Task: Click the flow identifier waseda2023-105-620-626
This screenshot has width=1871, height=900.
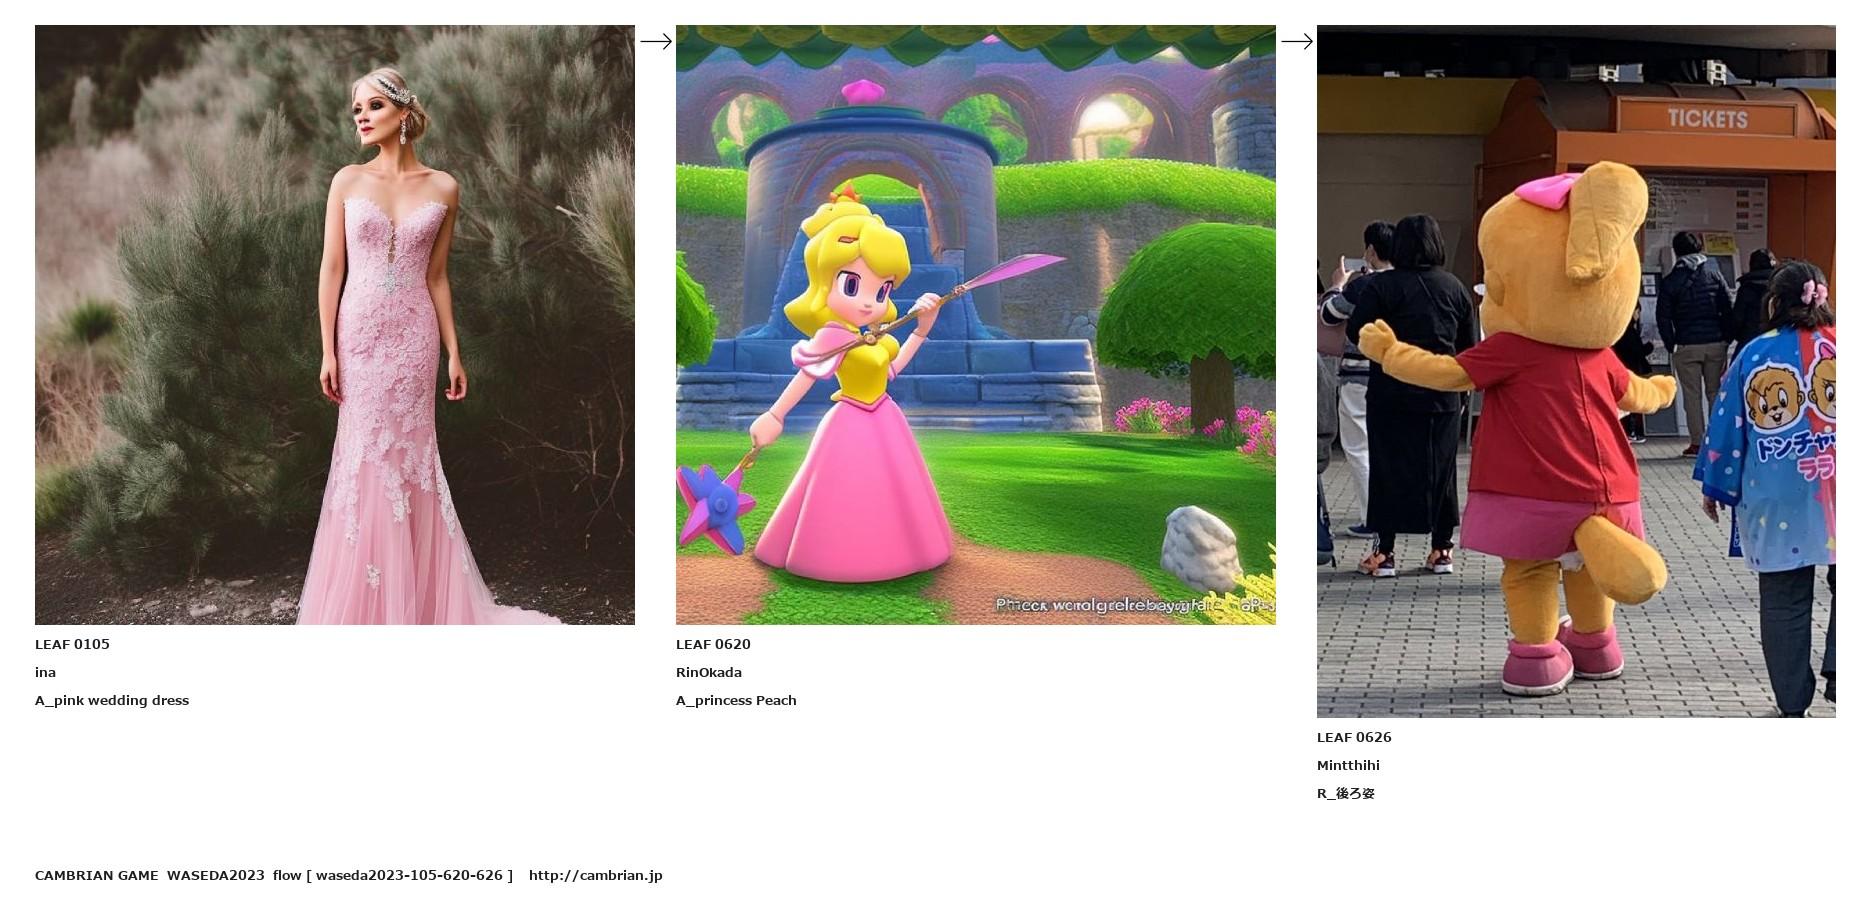Action: 410,875
